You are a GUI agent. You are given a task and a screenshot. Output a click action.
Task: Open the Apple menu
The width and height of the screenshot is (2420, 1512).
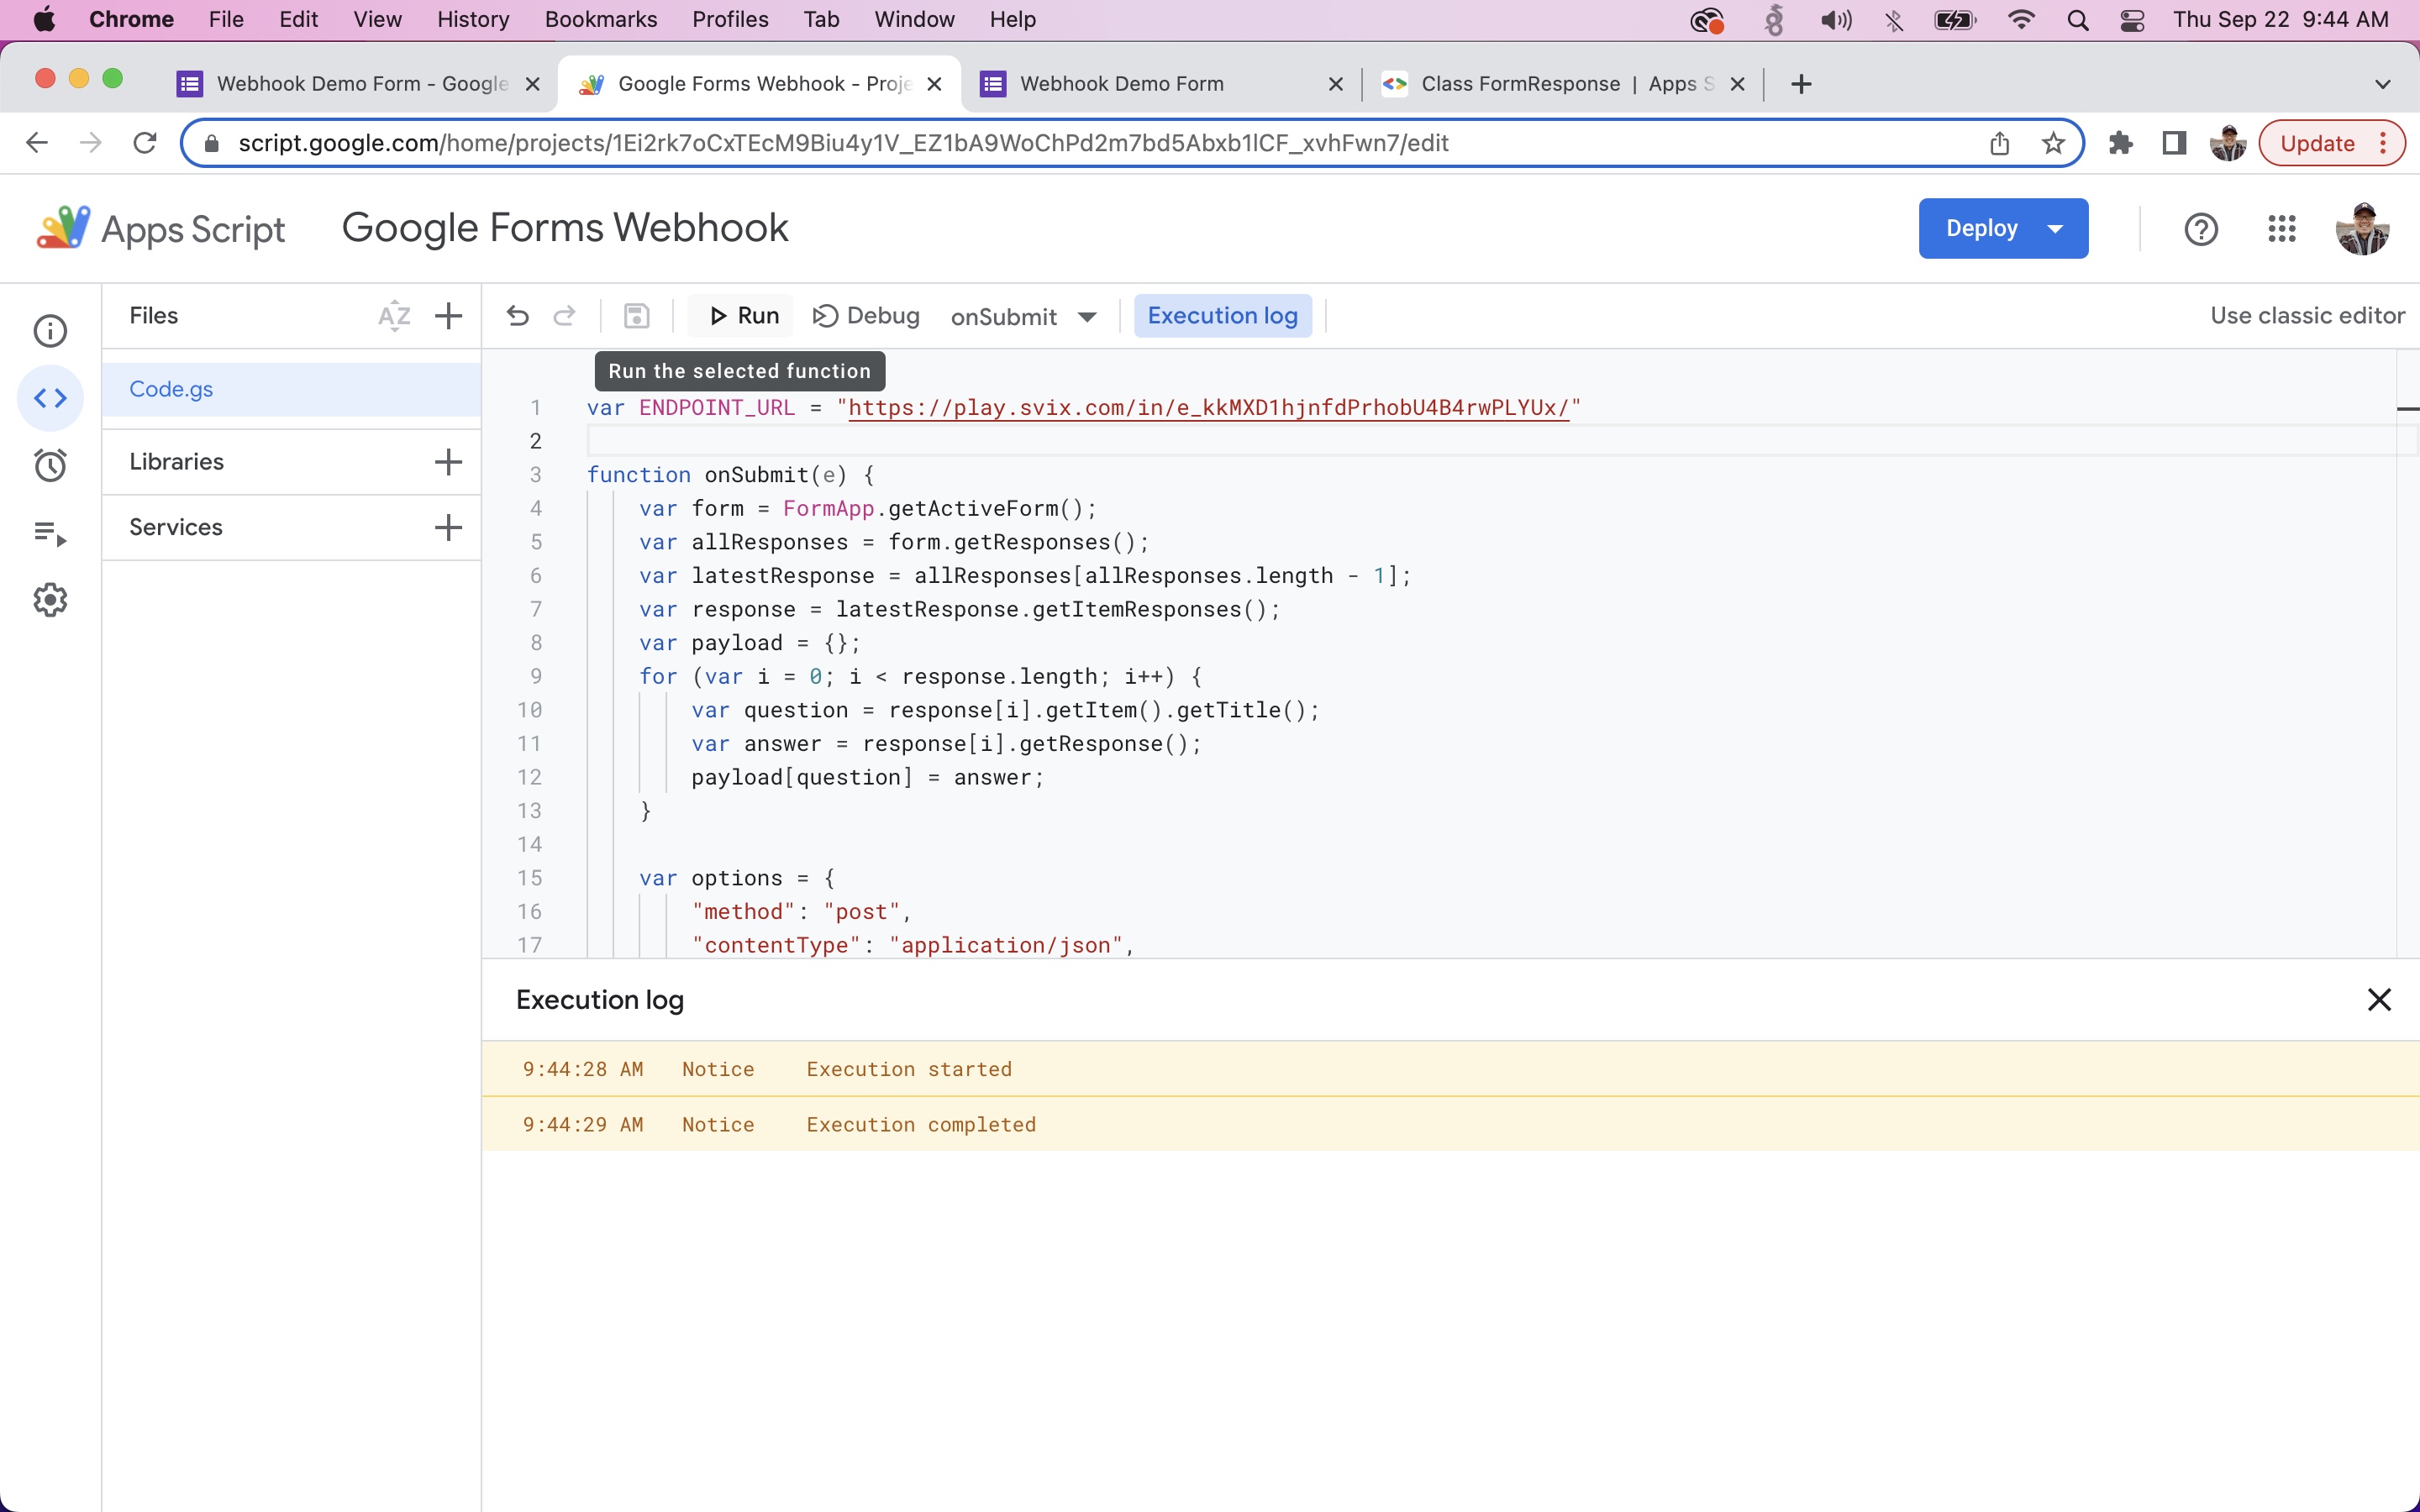point(44,20)
